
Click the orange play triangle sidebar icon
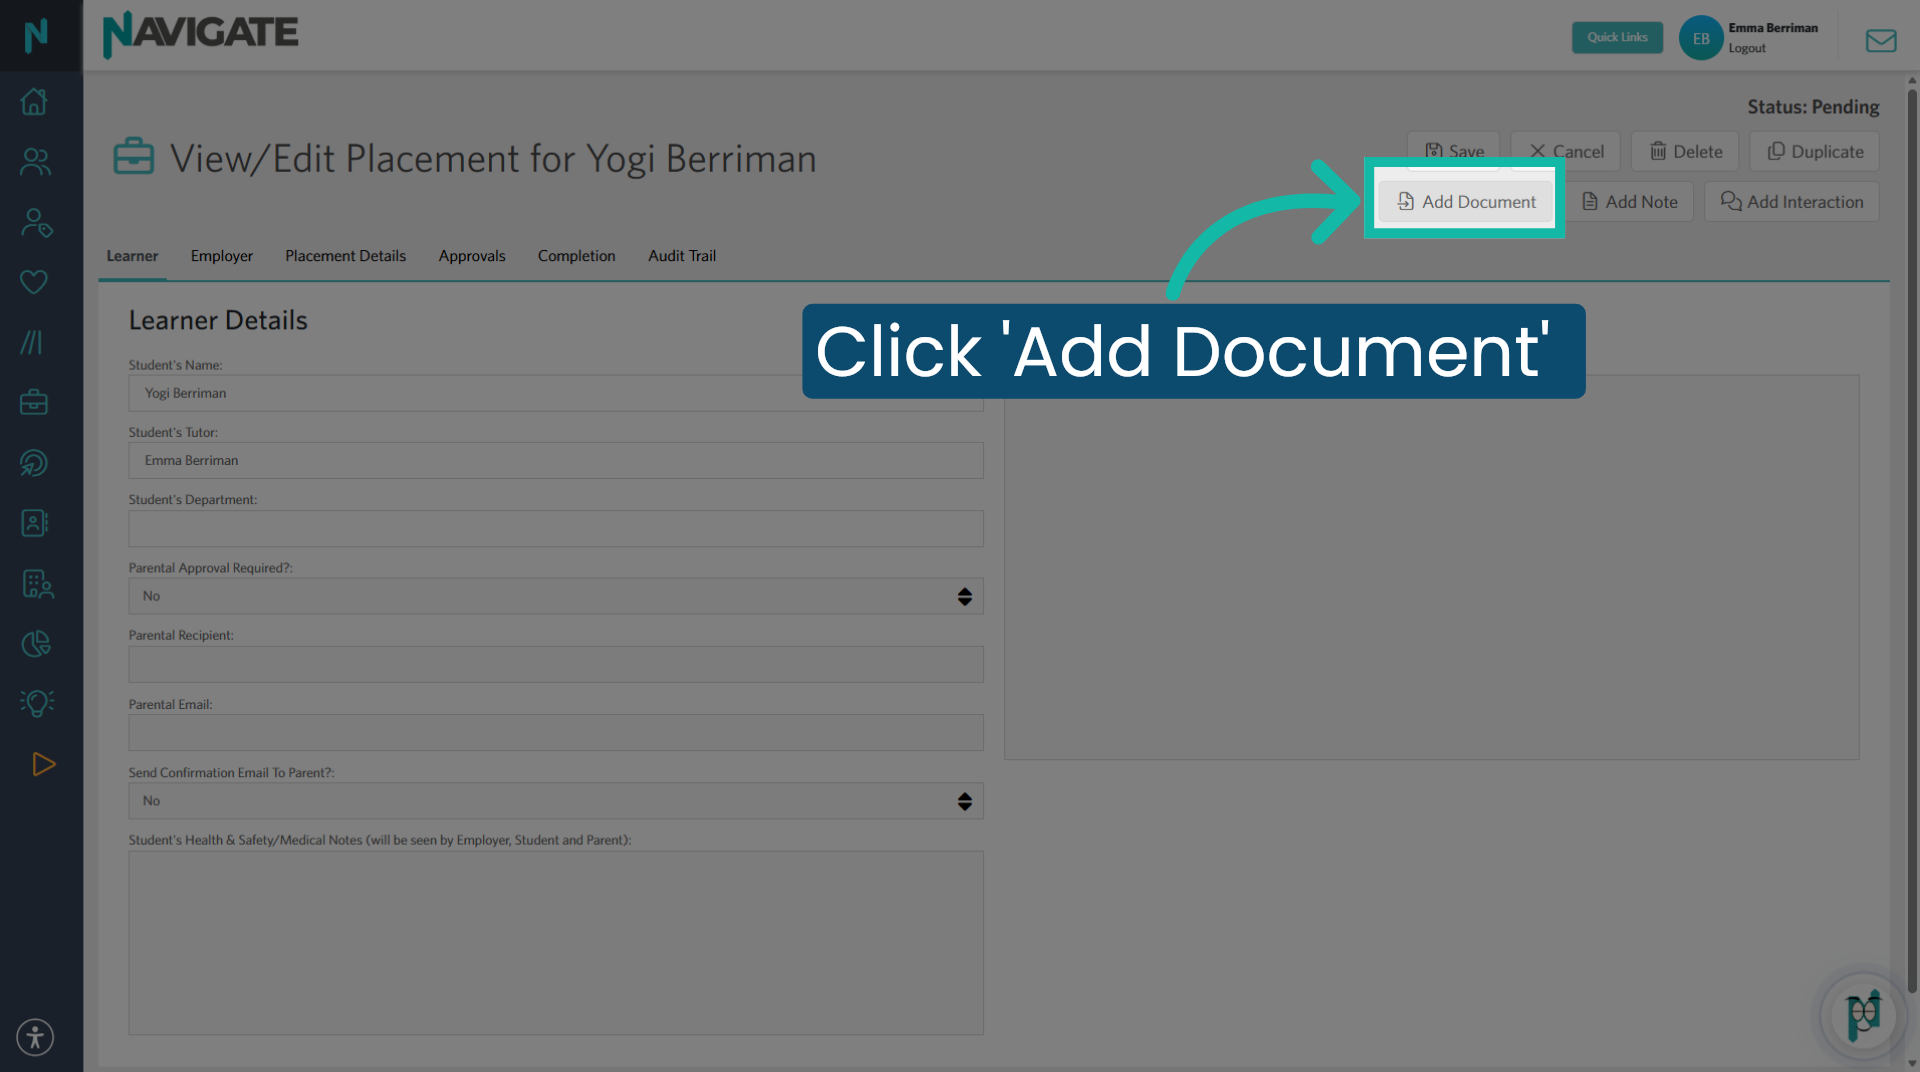tap(43, 764)
